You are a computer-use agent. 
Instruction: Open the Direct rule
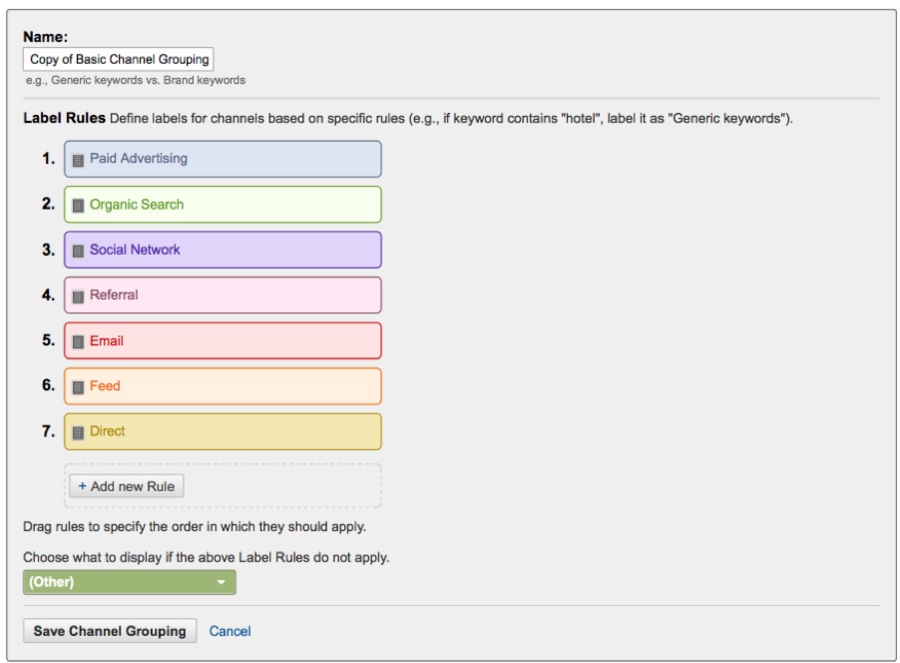pos(107,432)
